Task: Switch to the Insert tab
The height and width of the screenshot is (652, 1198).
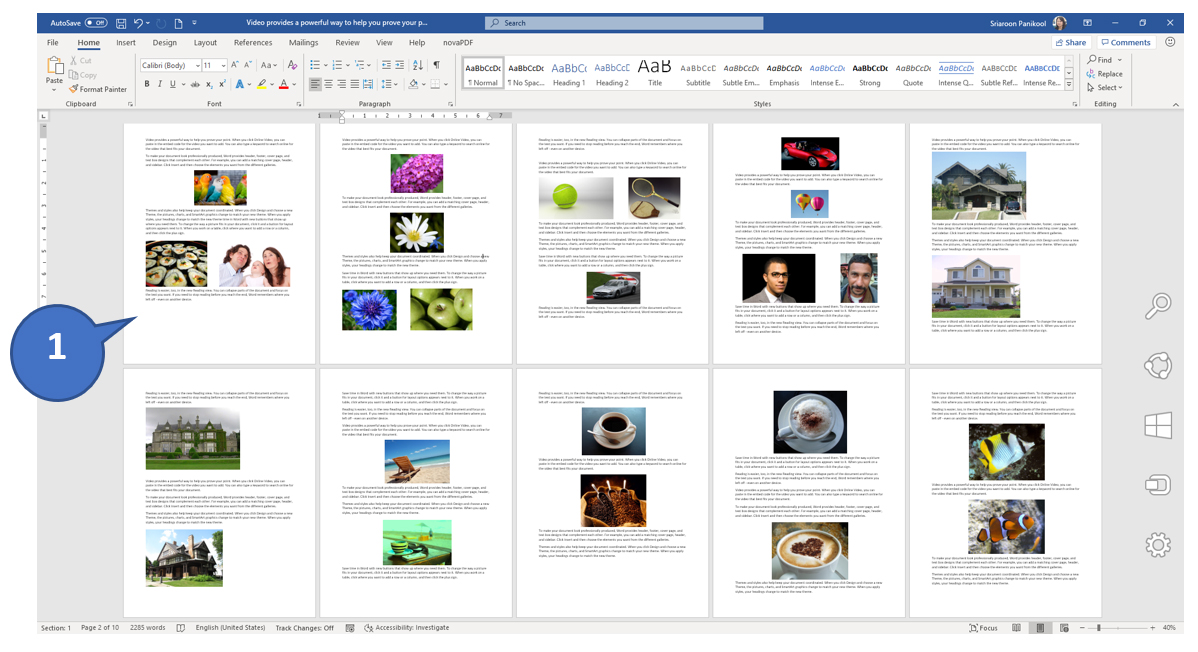Action: (126, 43)
